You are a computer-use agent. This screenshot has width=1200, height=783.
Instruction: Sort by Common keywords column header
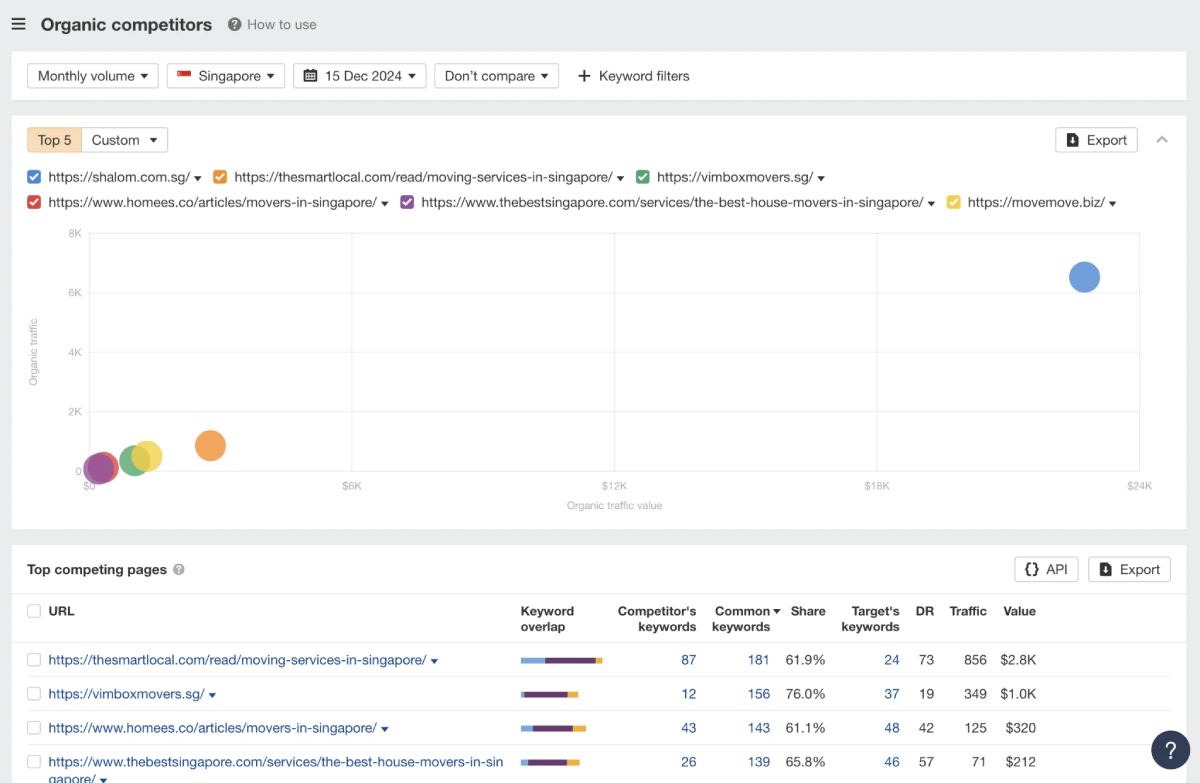tap(742, 618)
